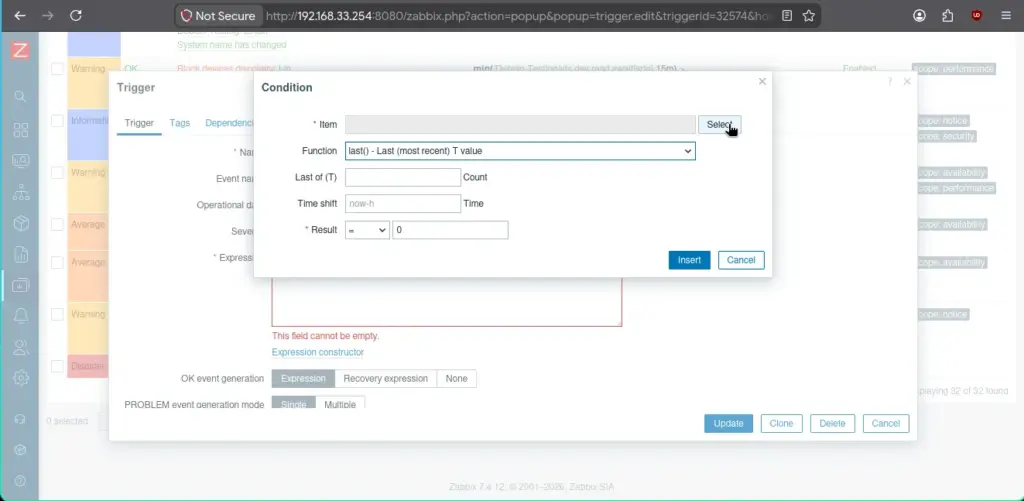Screen dimensions: 1024x501
Task: Open the Support headset sidebar icon
Action: point(20,419)
